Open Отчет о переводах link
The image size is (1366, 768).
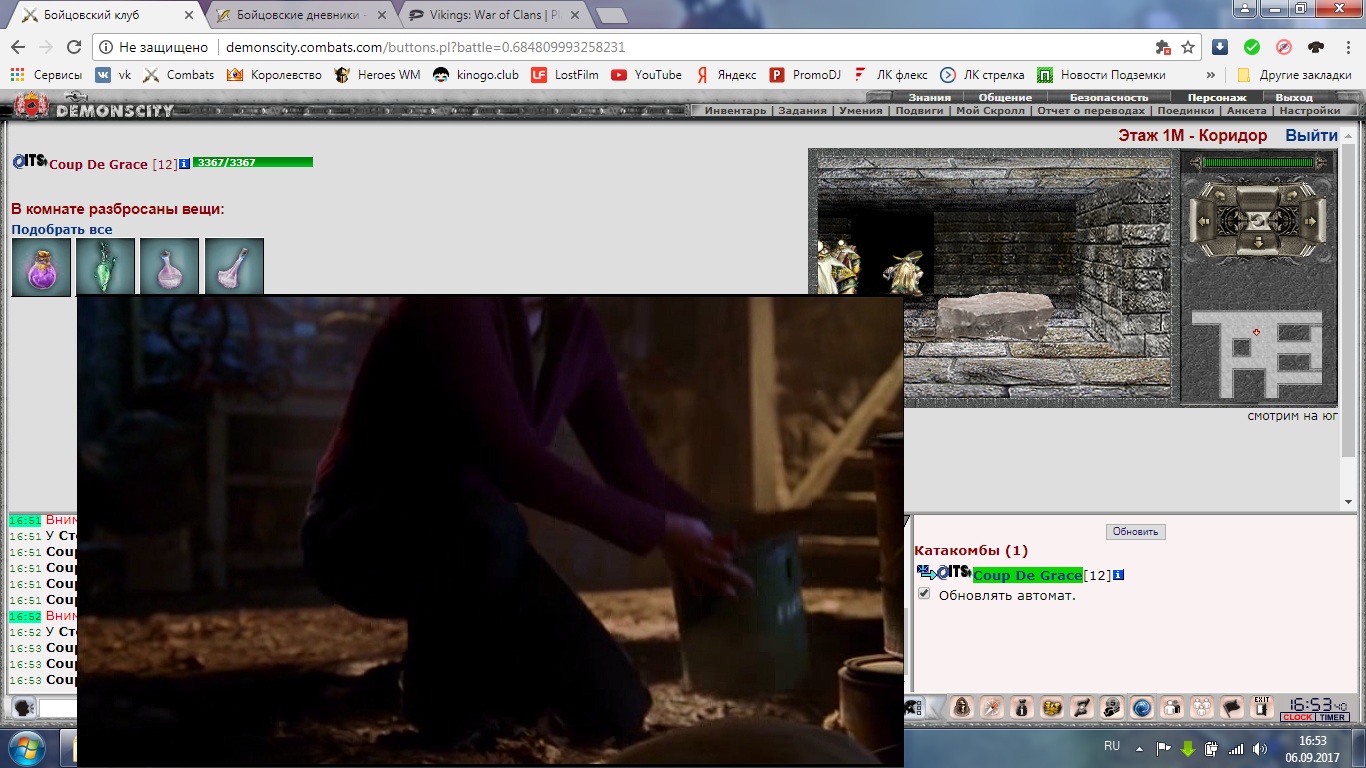pyautogui.click(x=1091, y=111)
